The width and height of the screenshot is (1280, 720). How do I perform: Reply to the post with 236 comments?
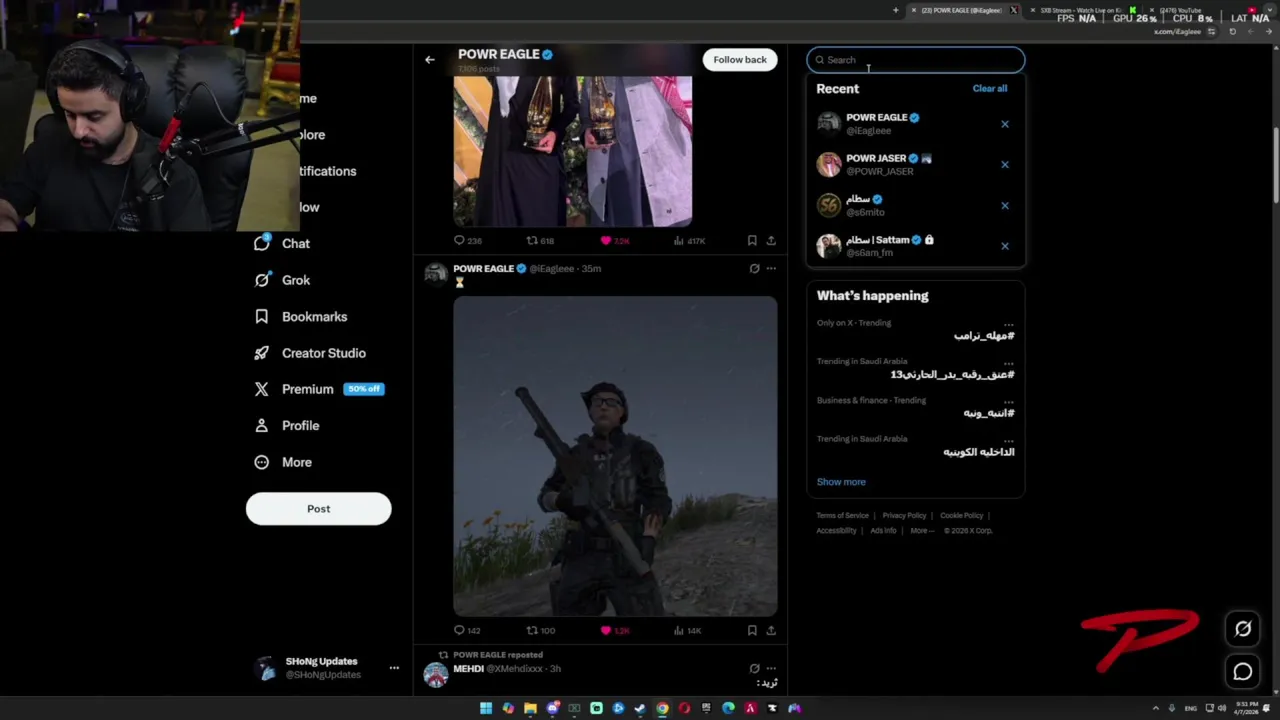tap(467, 240)
